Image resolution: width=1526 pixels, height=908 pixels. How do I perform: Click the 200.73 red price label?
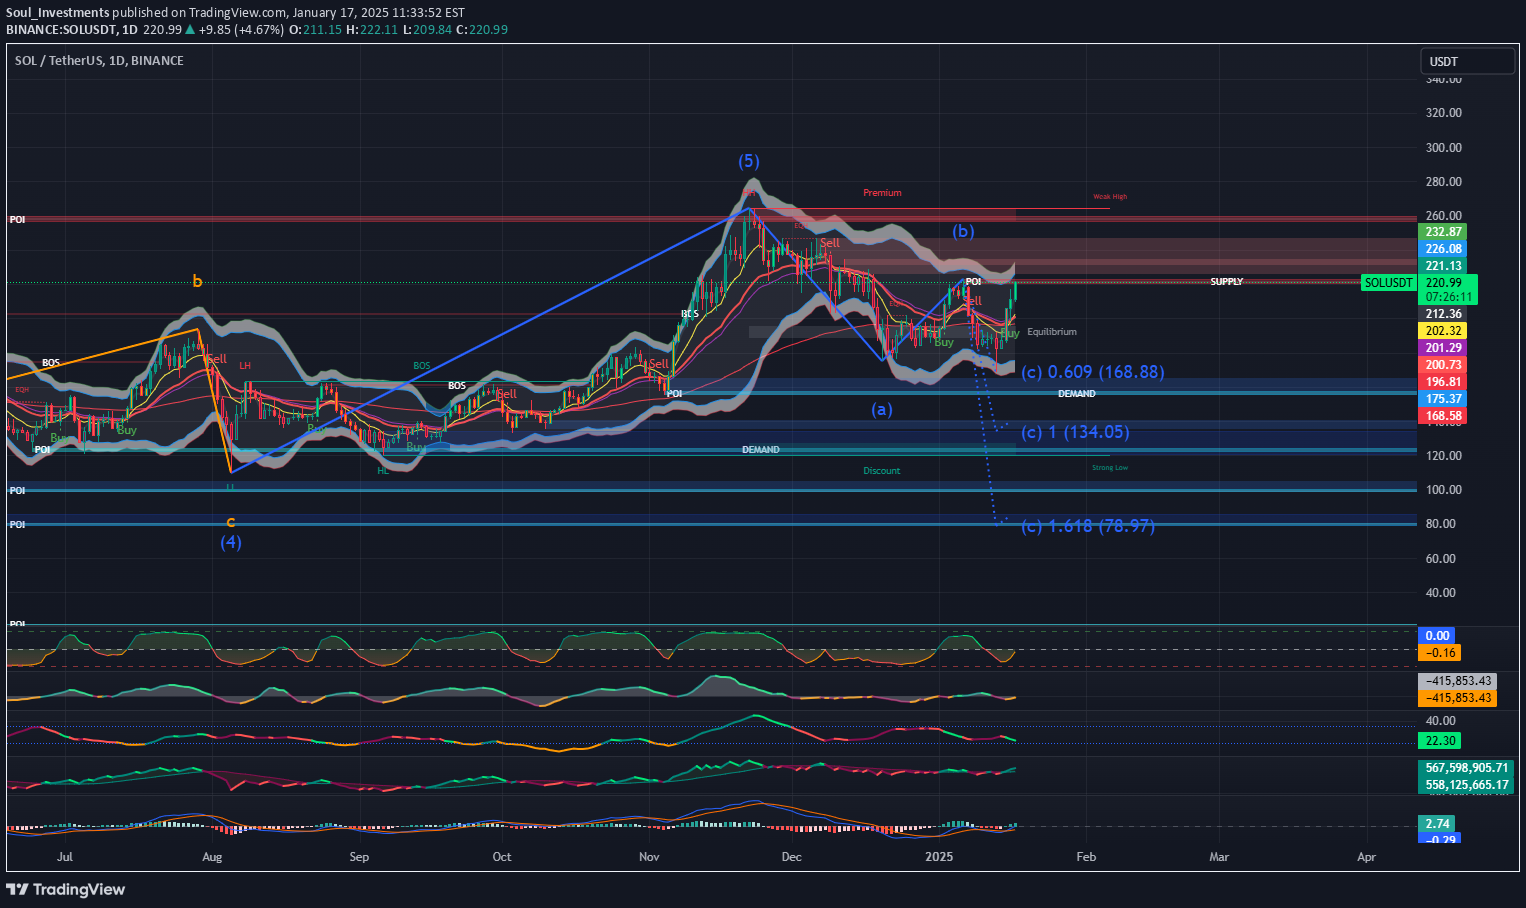pyautogui.click(x=1444, y=365)
